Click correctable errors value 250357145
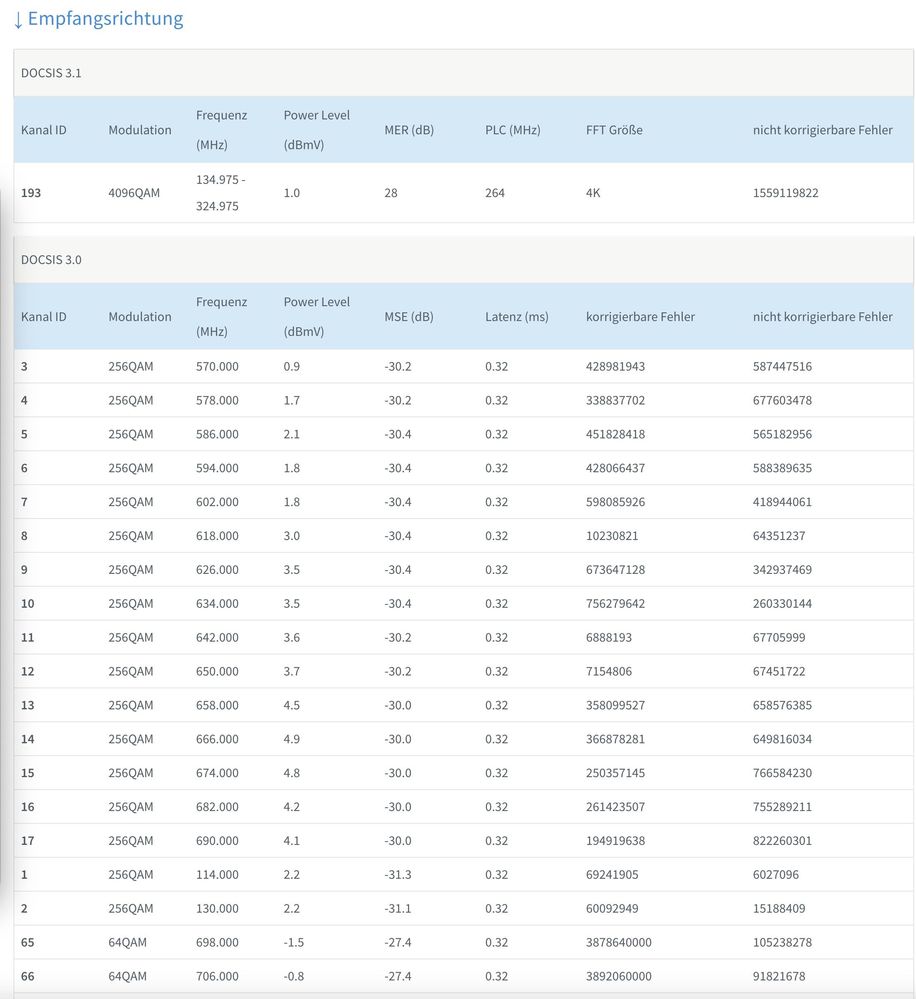 click(x=615, y=773)
